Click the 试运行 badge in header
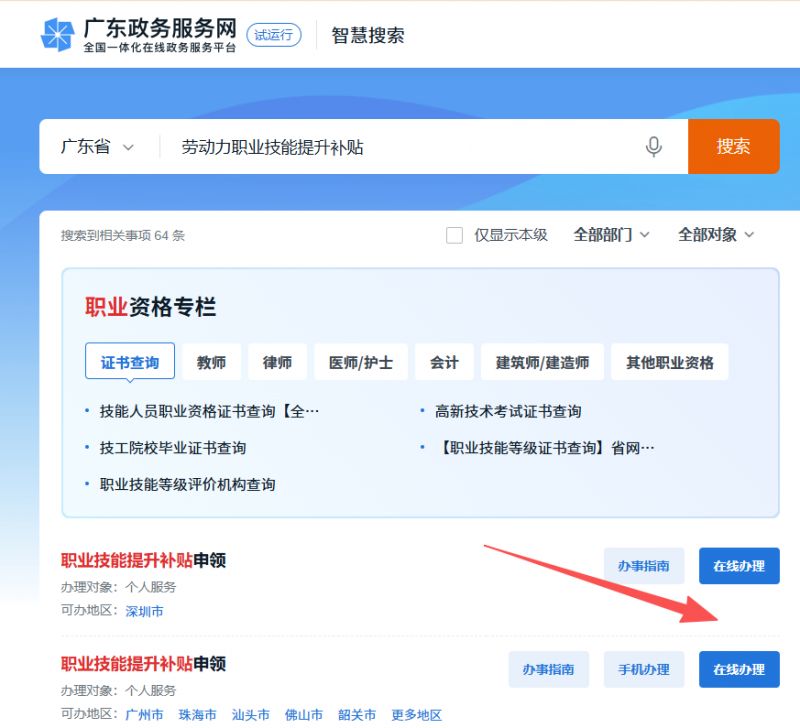 tap(273, 35)
